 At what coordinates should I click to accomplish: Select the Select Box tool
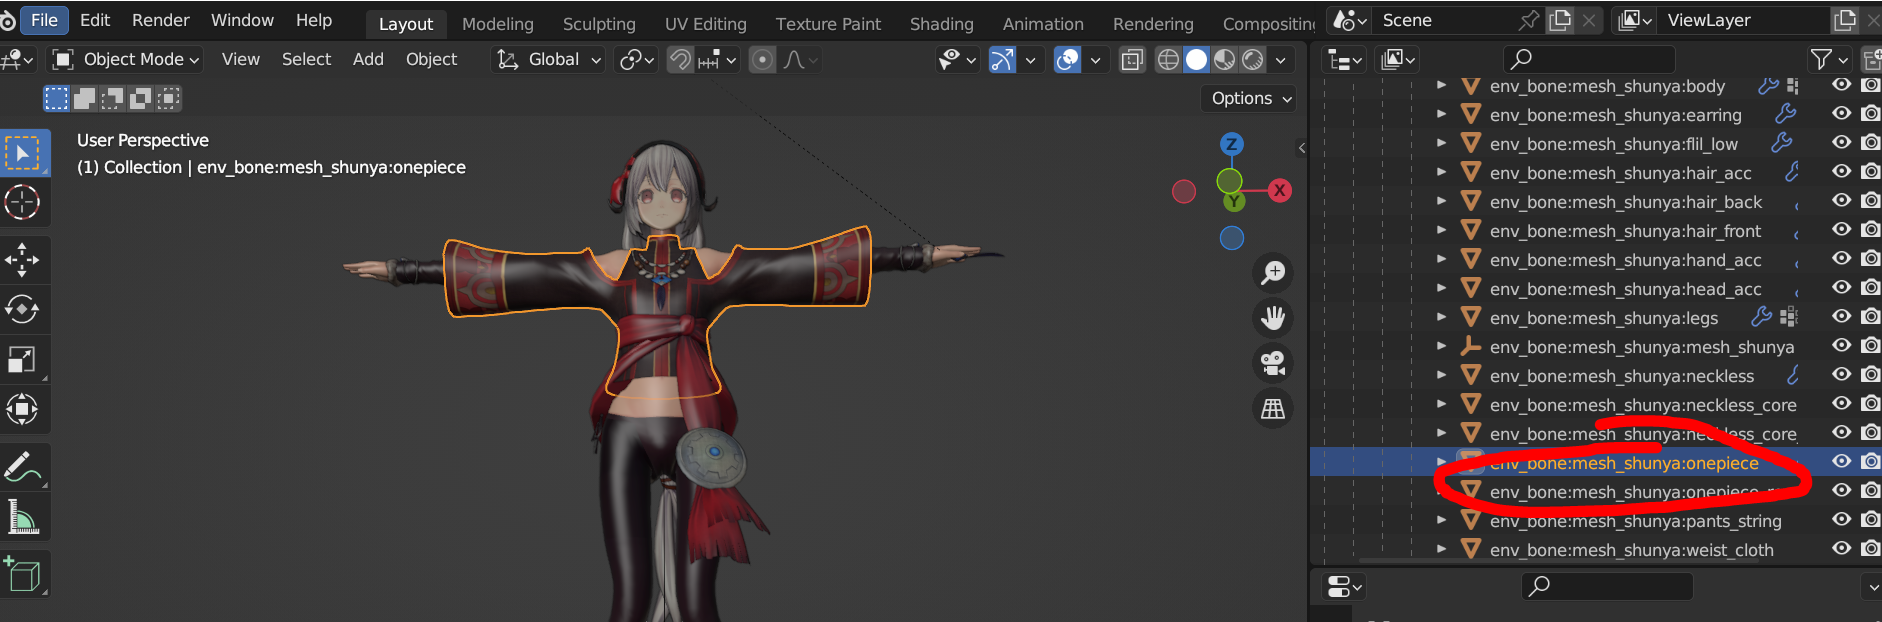(22, 153)
